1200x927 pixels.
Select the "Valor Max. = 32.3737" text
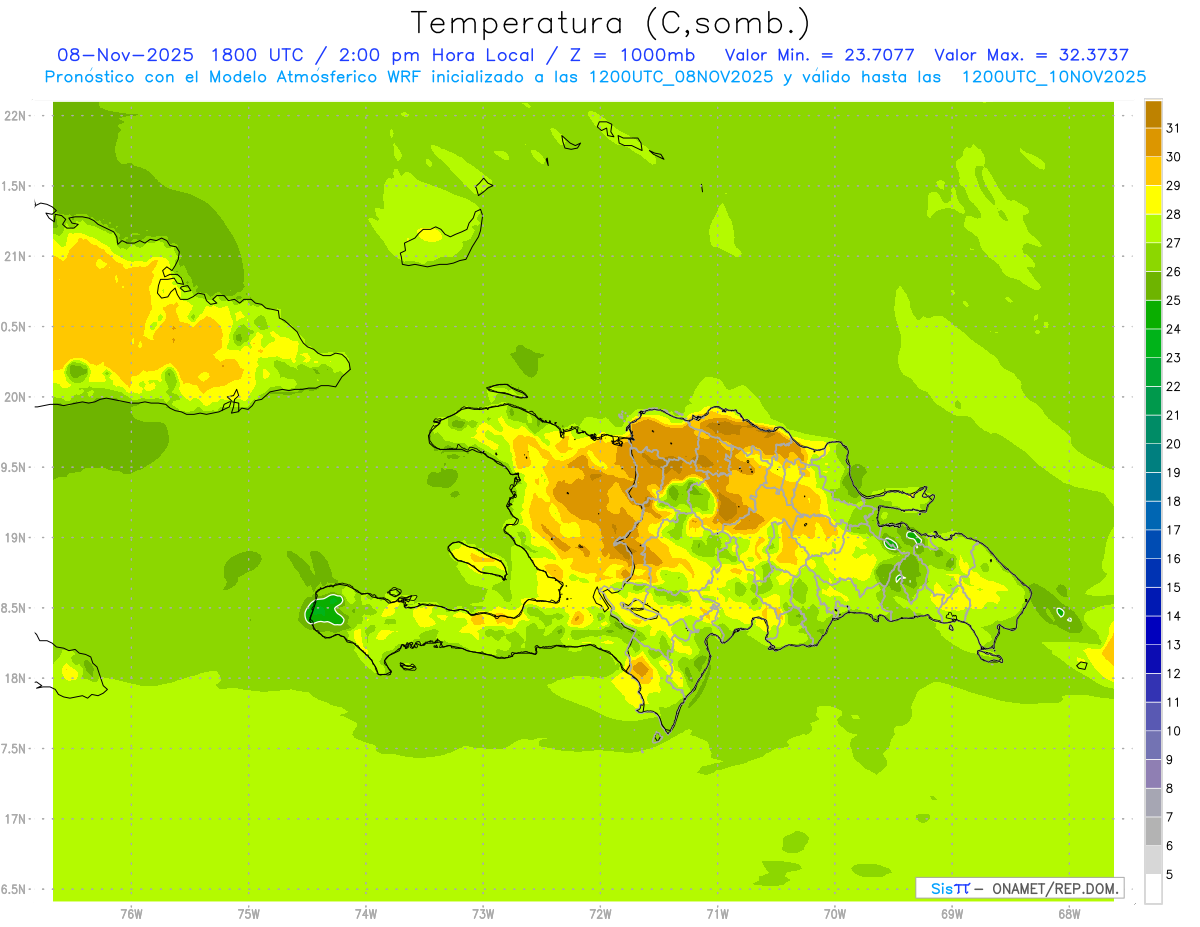pyautogui.click(x=1031, y=55)
